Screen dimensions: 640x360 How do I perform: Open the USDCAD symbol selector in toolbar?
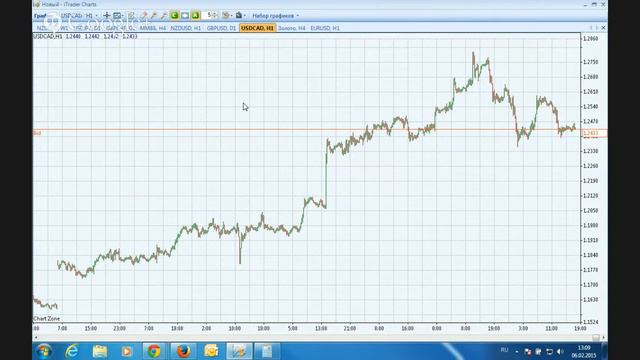(71, 16)
